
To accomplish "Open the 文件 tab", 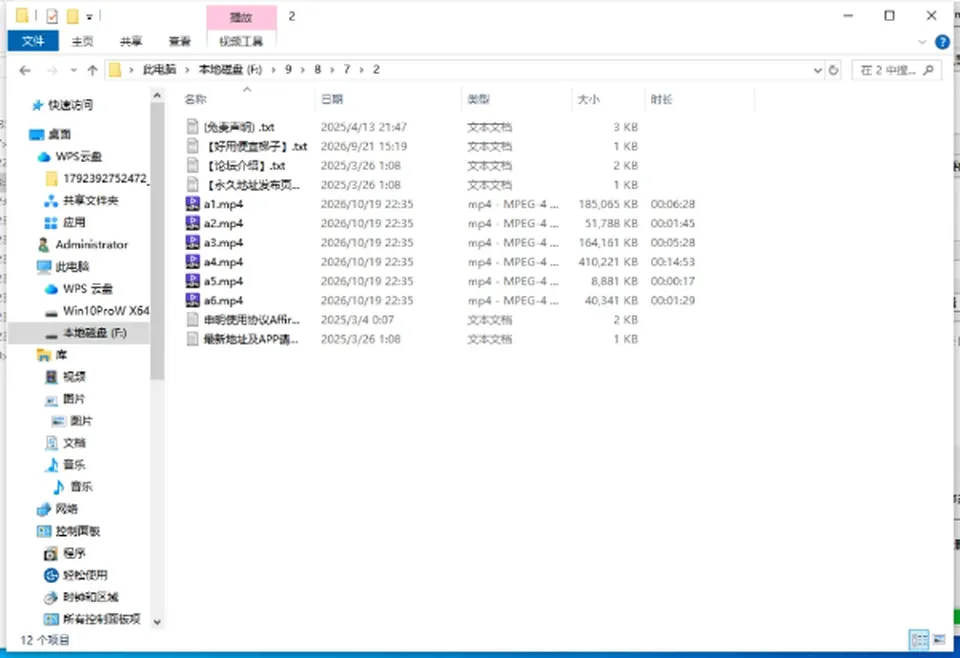I will [x=33, y=41].
